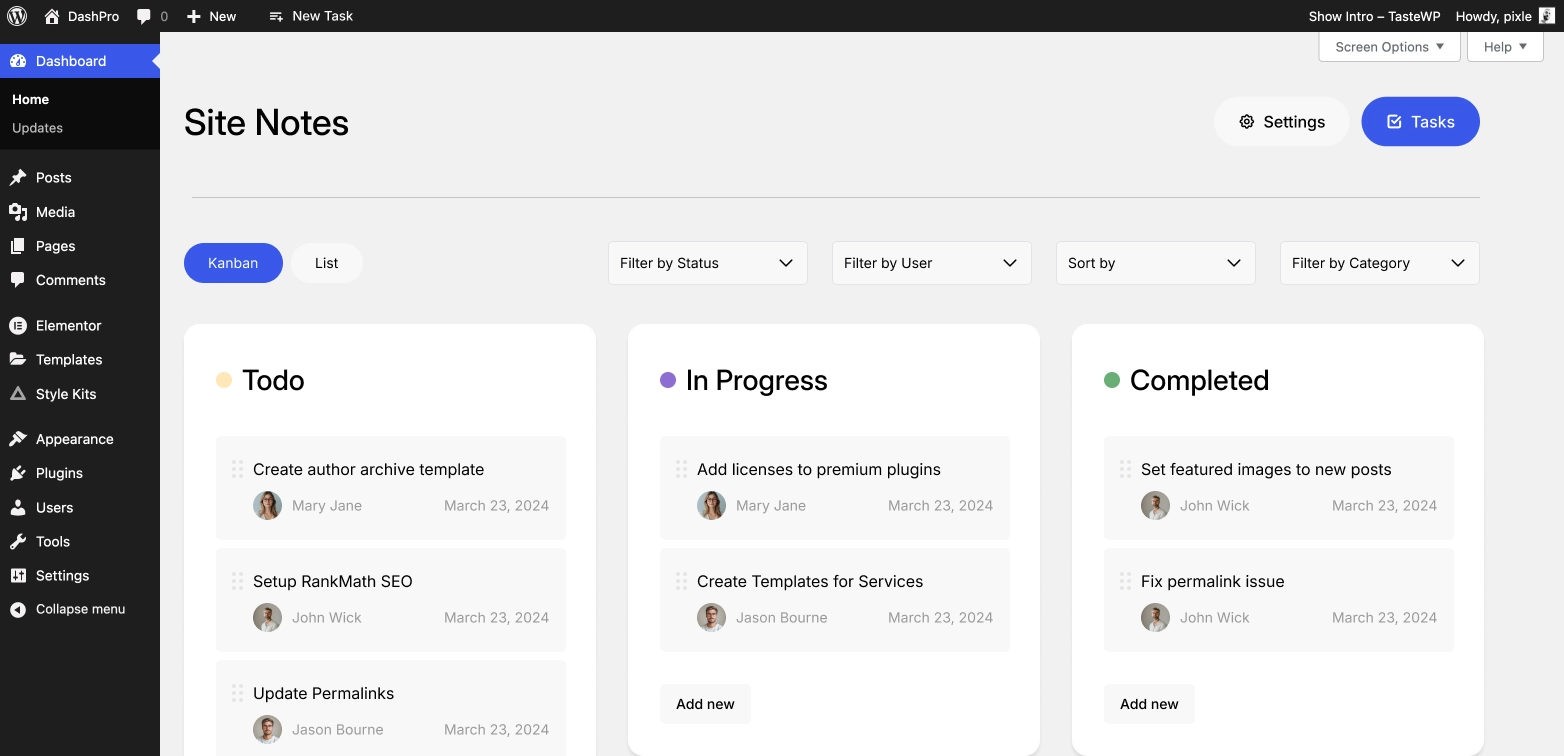1564x756 pixels.
Task: Click the Collapse menu arrow icon
Action: coord(18,610)
